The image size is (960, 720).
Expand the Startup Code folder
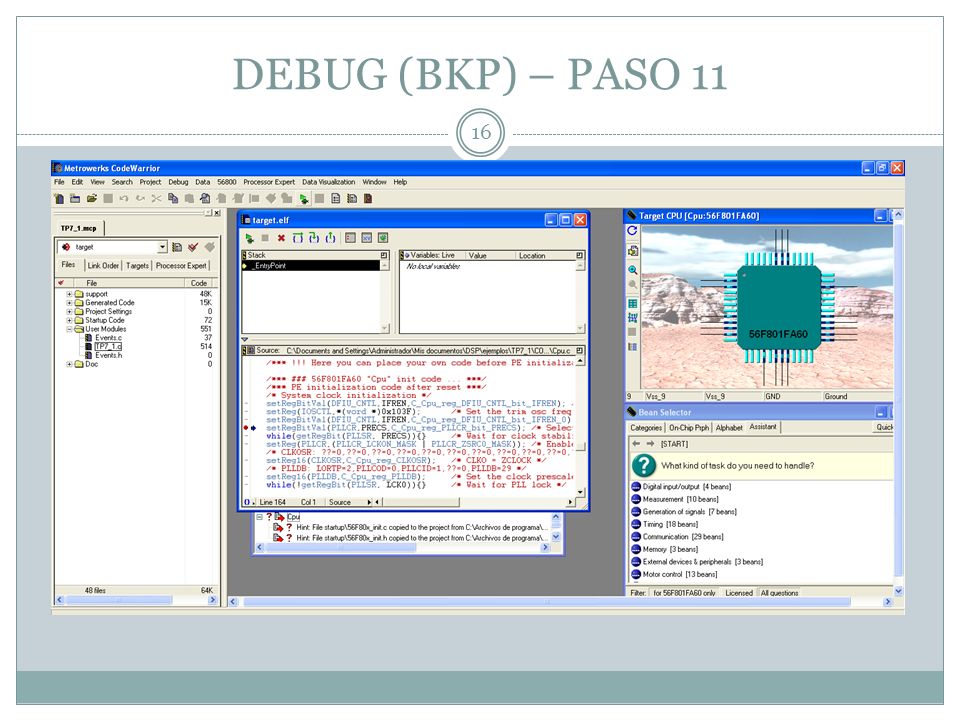pos(69,320)
